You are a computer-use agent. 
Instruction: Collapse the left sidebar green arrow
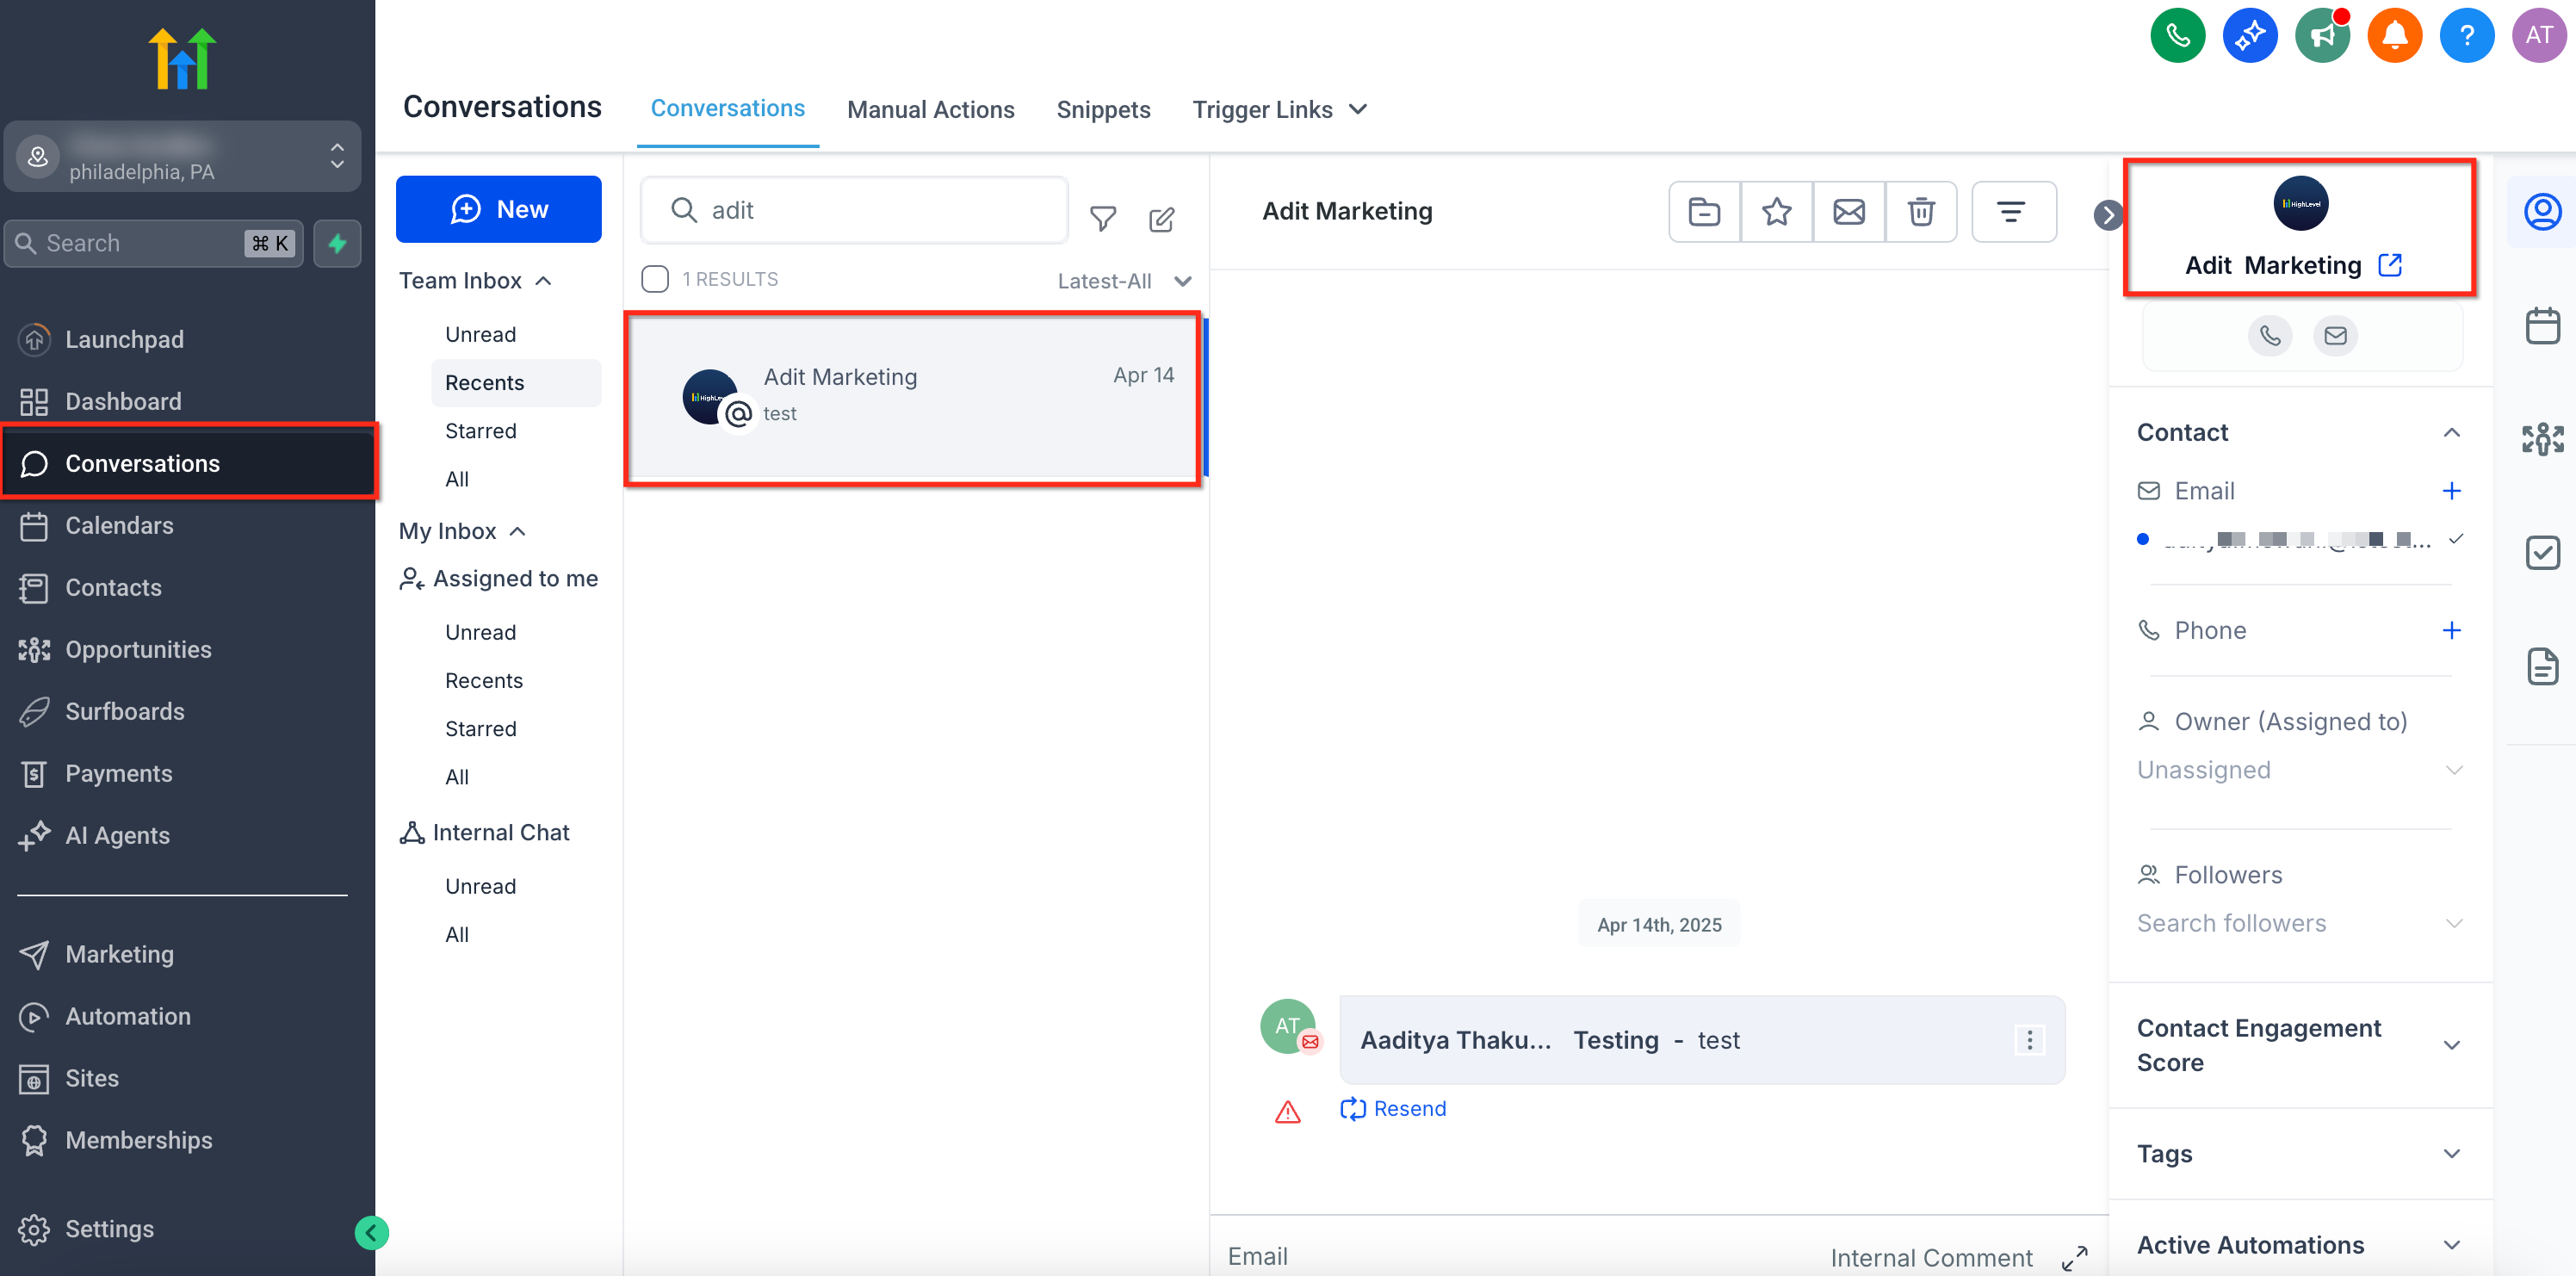click(x=371, y=1232)
